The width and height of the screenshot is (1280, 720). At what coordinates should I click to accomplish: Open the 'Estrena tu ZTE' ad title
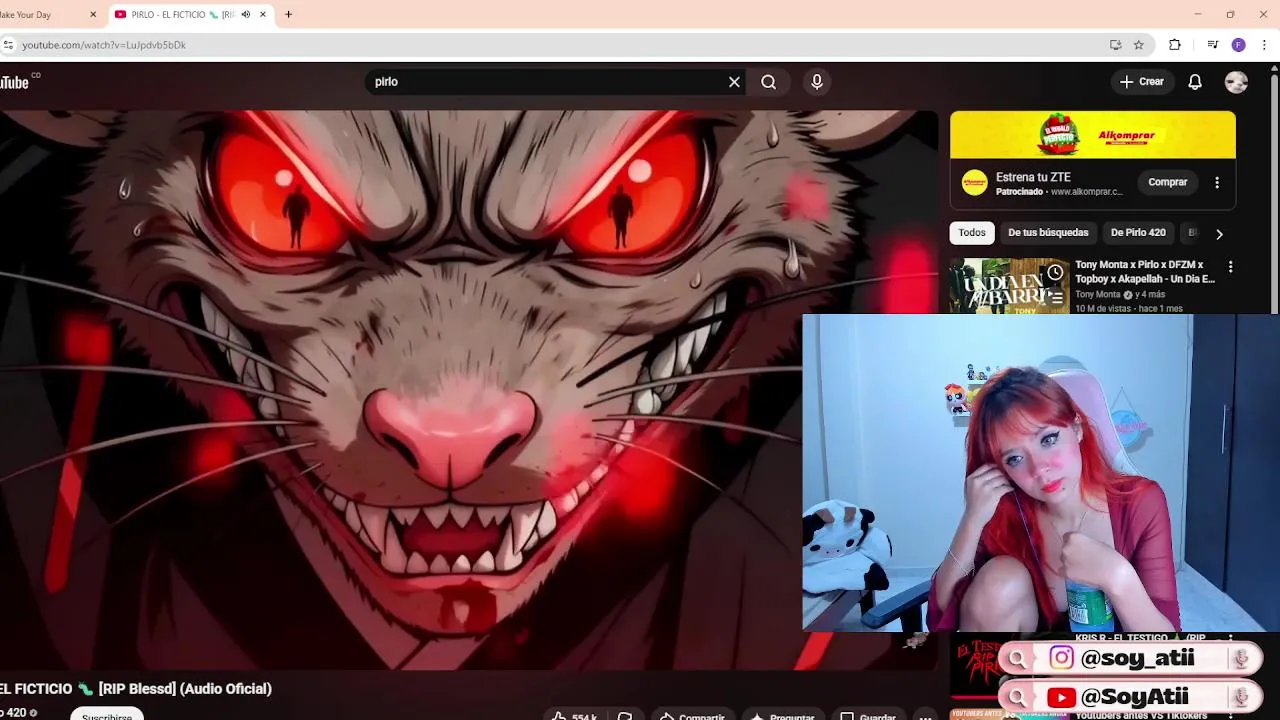[x=1033, y=177]
